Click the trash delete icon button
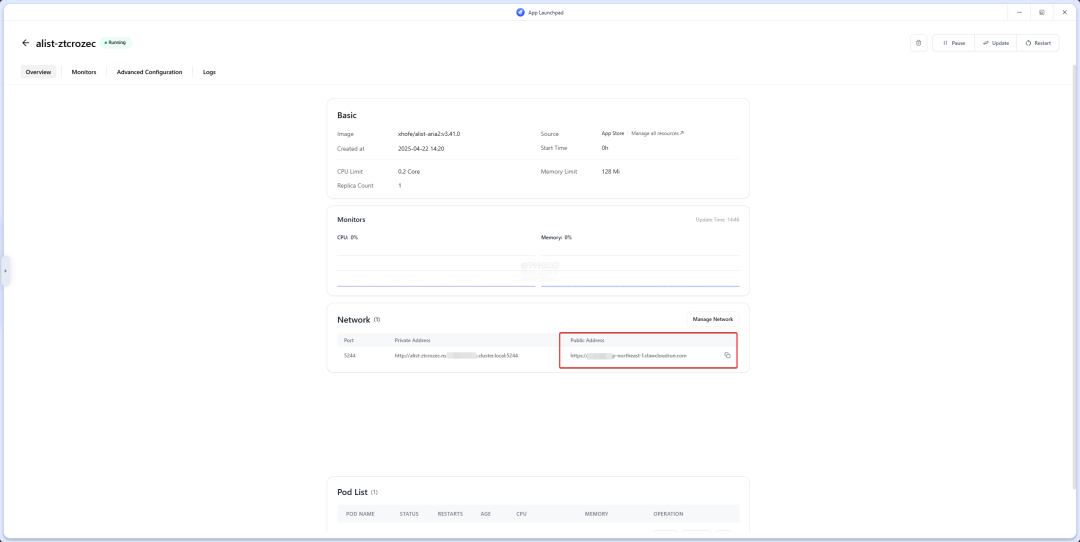The width and height of the screenshot is (1080, 542). [918, 43]
